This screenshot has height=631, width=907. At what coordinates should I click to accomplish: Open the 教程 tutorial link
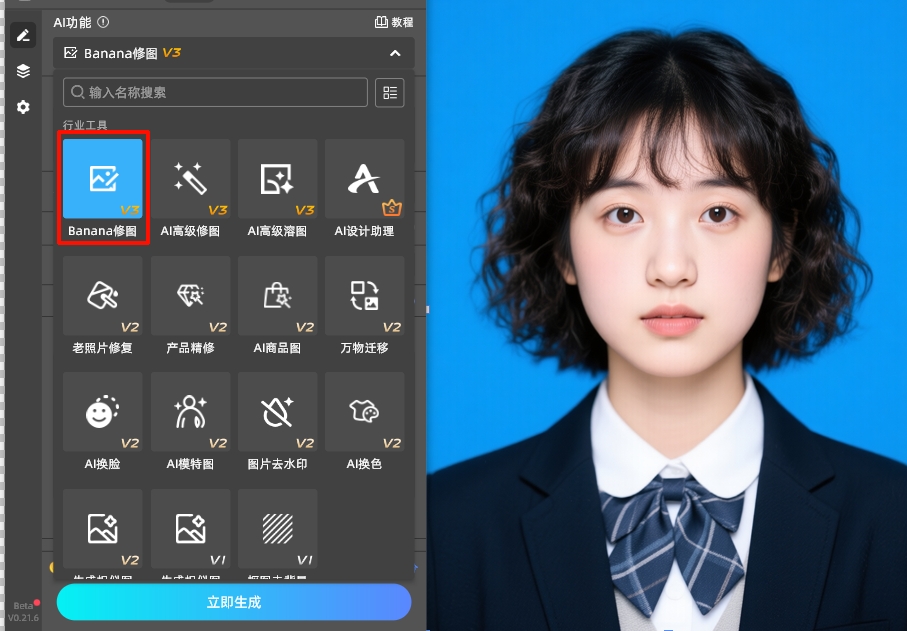393,22
